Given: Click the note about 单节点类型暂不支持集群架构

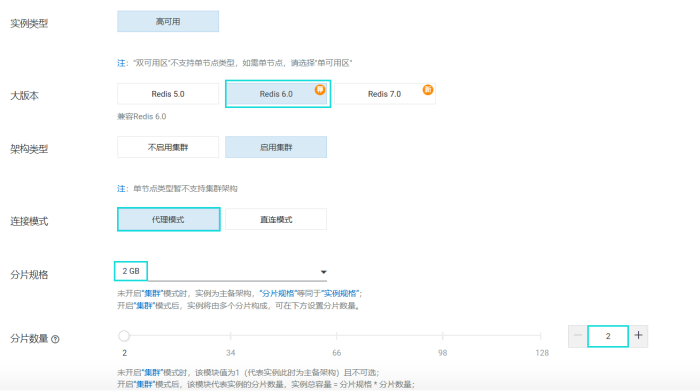Looking at the screenshot, I should point(177,188).
